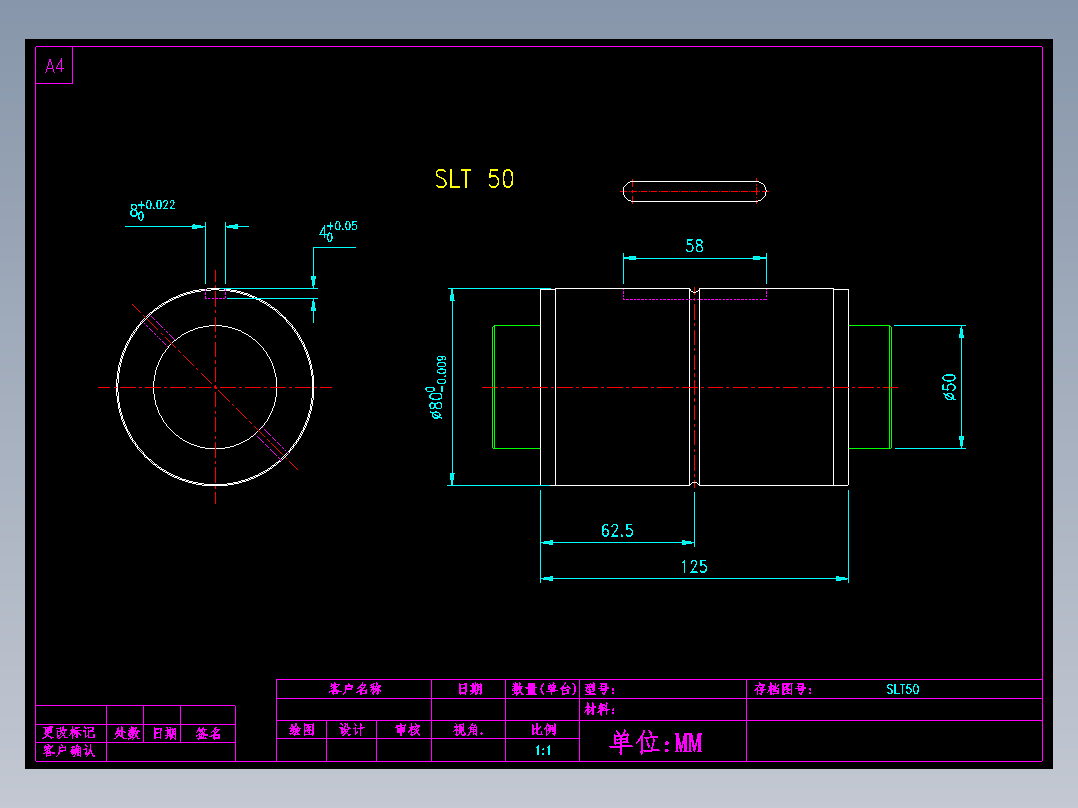Select the SLT 50 title text
Image resolution: width=1078 pixels, height=808 pixels.
coord(474,179)
